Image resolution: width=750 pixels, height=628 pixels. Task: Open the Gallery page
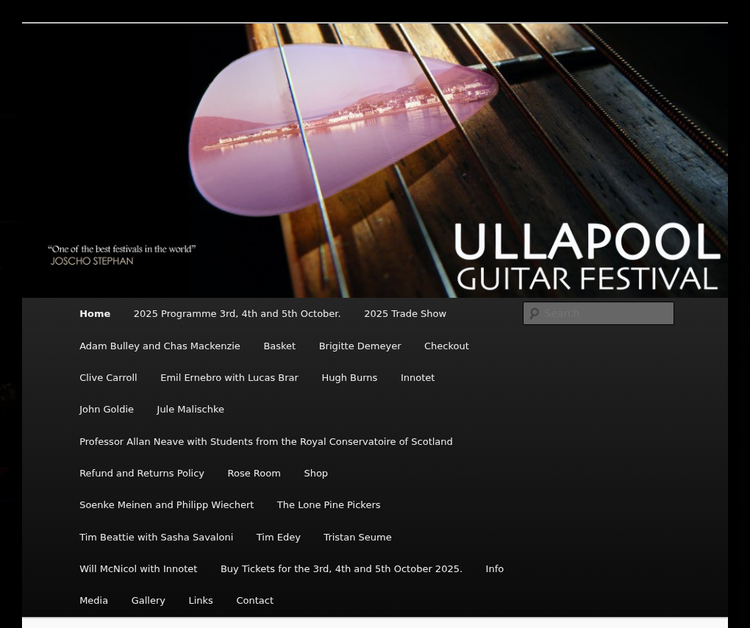[148, 601]
